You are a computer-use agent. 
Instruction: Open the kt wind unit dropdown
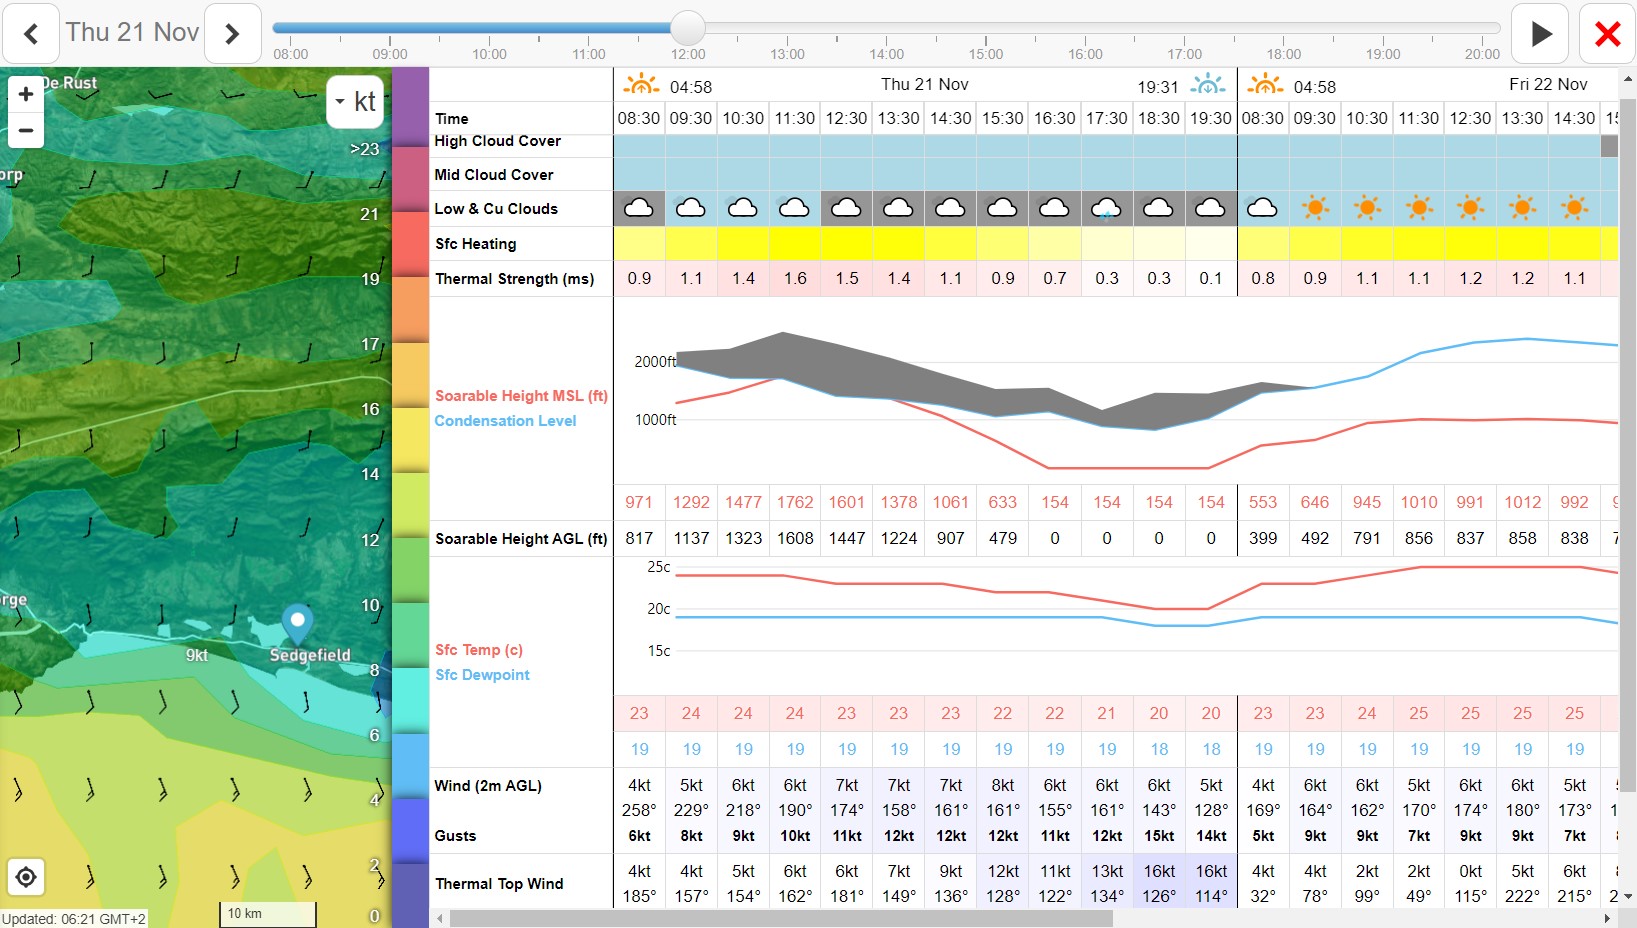(x=355, y=101)
